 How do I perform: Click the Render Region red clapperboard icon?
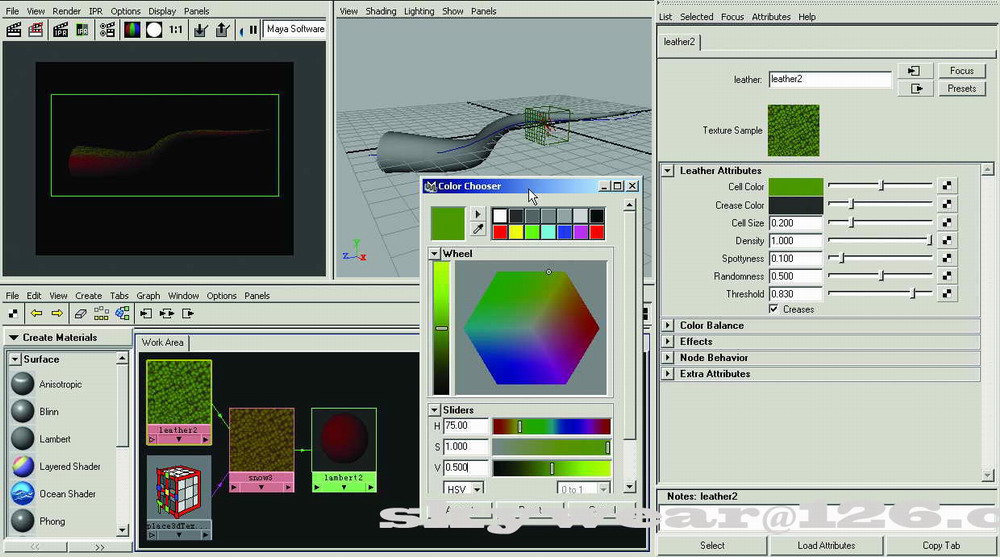pyautogui.click(x=36, y=29)
